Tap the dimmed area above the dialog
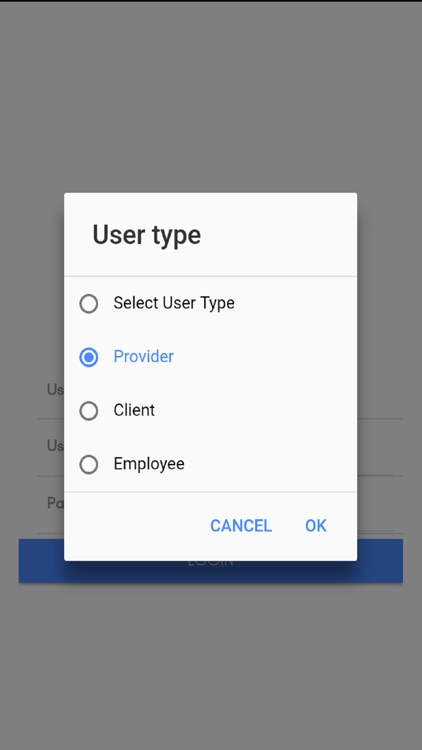This screenshot has height=750, width=422. 211,96
